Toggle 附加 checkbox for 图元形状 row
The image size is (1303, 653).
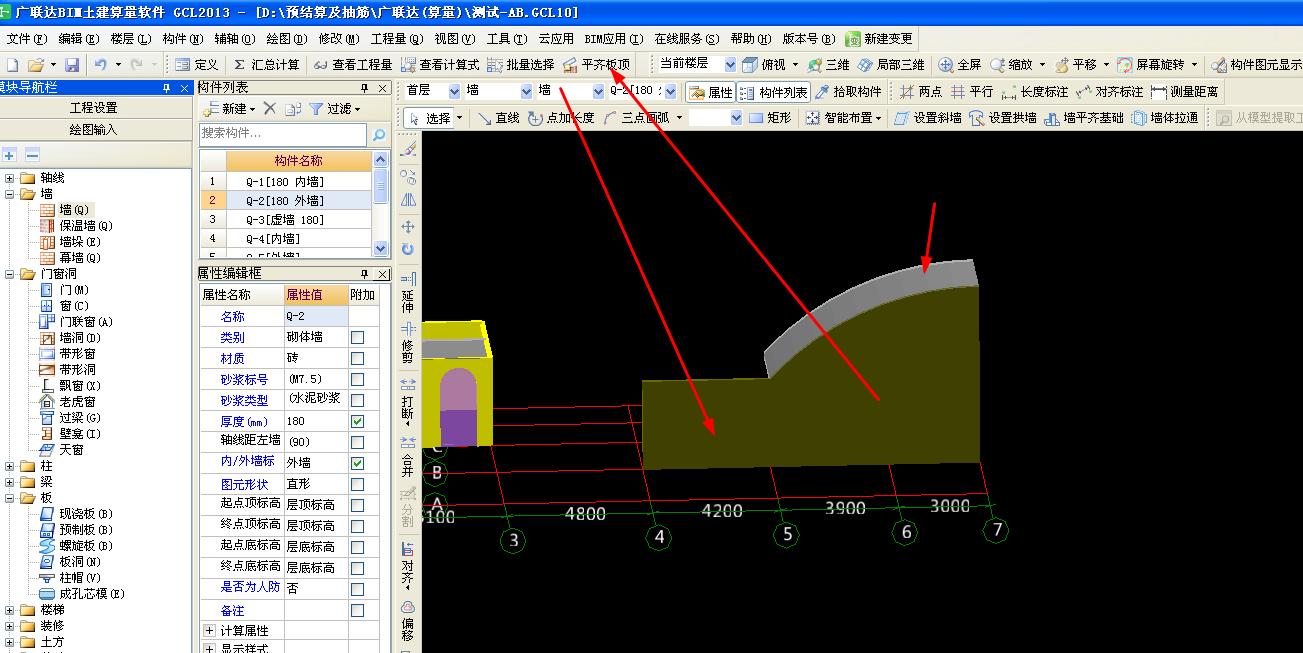click(x=357, y=485)
